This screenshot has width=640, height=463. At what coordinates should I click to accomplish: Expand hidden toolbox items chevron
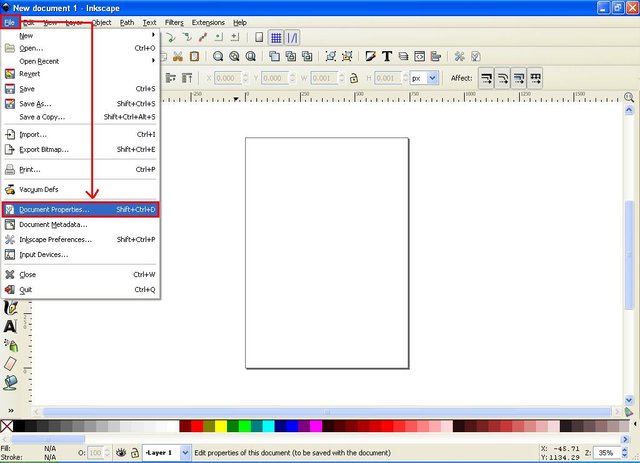tap(11, 410)
